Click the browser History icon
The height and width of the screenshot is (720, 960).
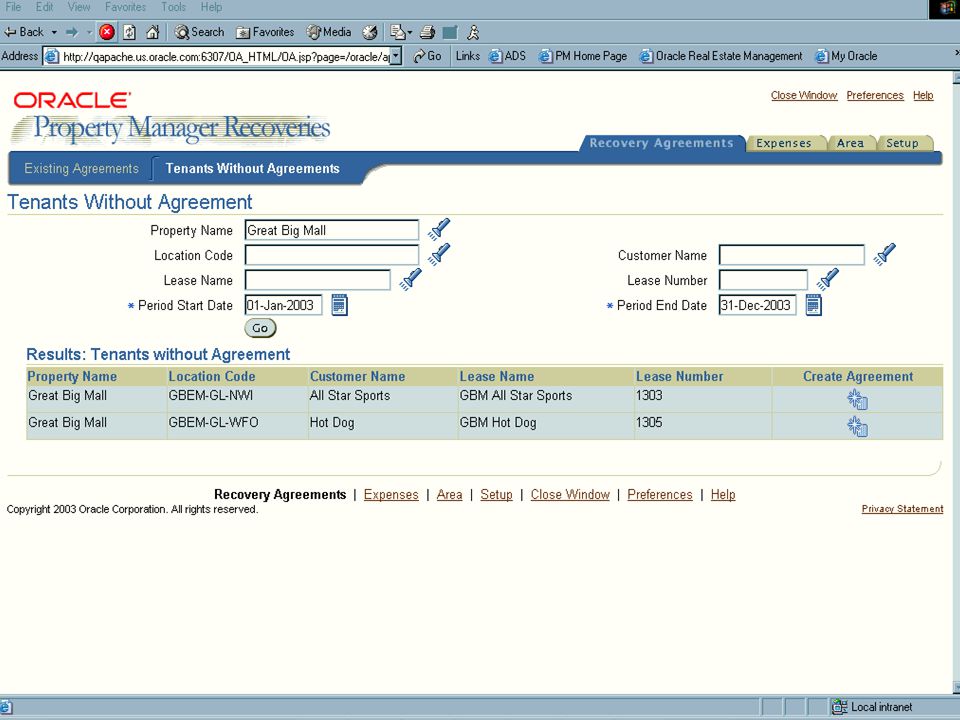click(370, 32)
